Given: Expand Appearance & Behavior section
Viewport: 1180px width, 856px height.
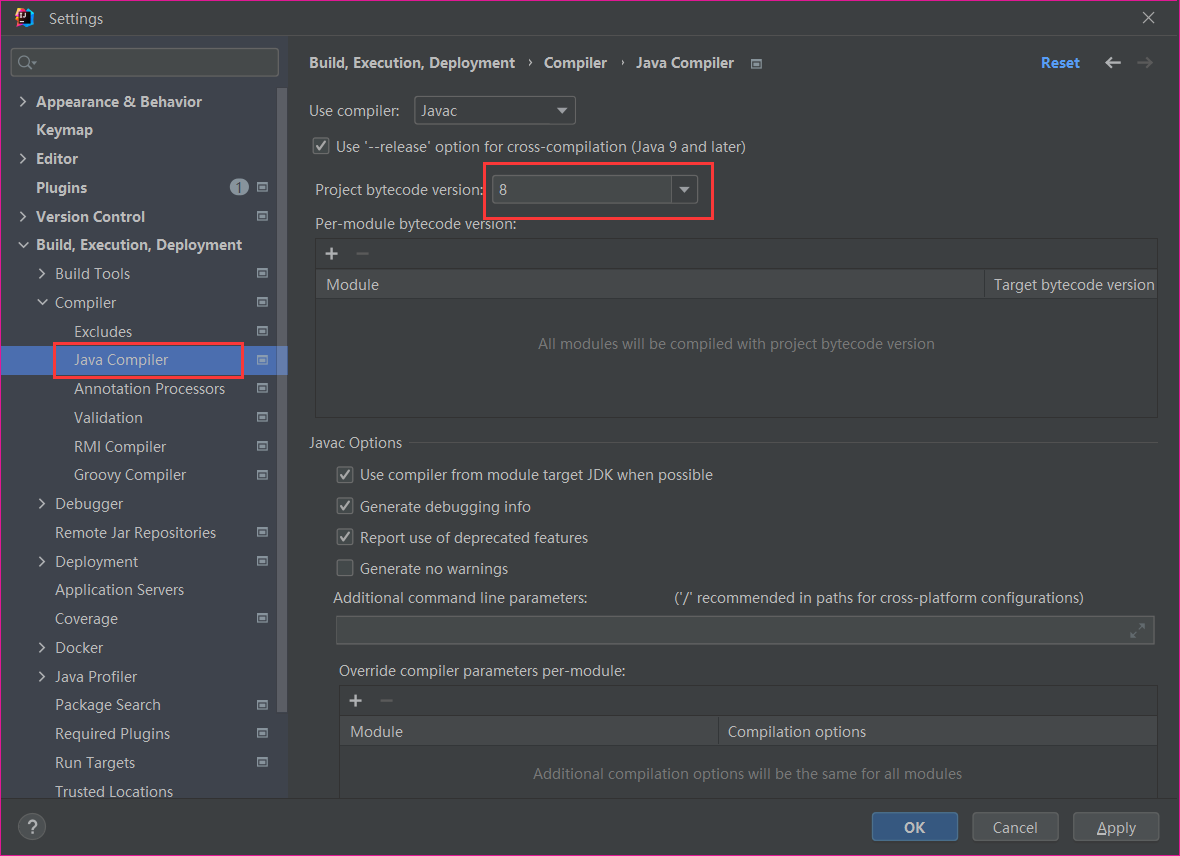Looking at the screenshot, I should [x=23, y=102].
